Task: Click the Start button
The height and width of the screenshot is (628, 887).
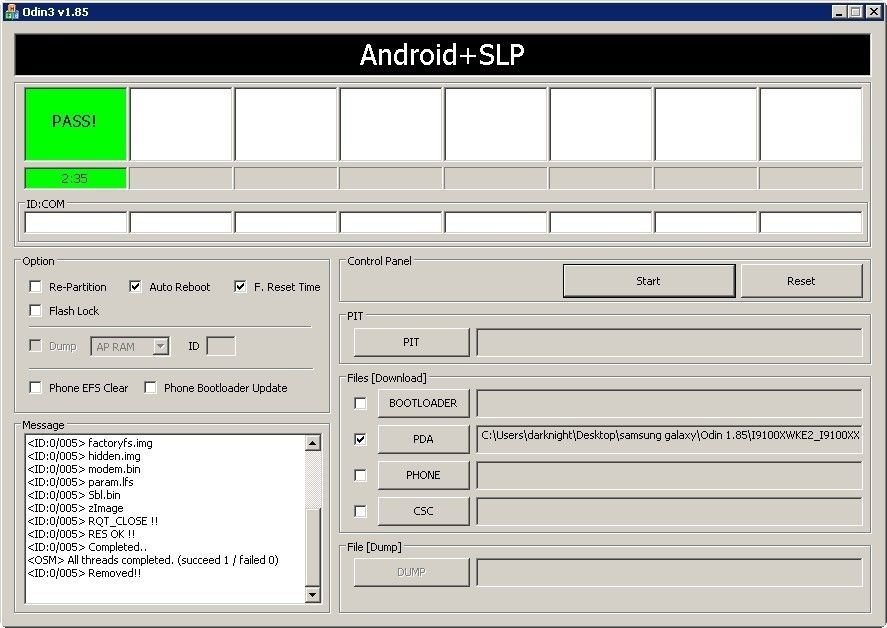Action: click(649, 281)
